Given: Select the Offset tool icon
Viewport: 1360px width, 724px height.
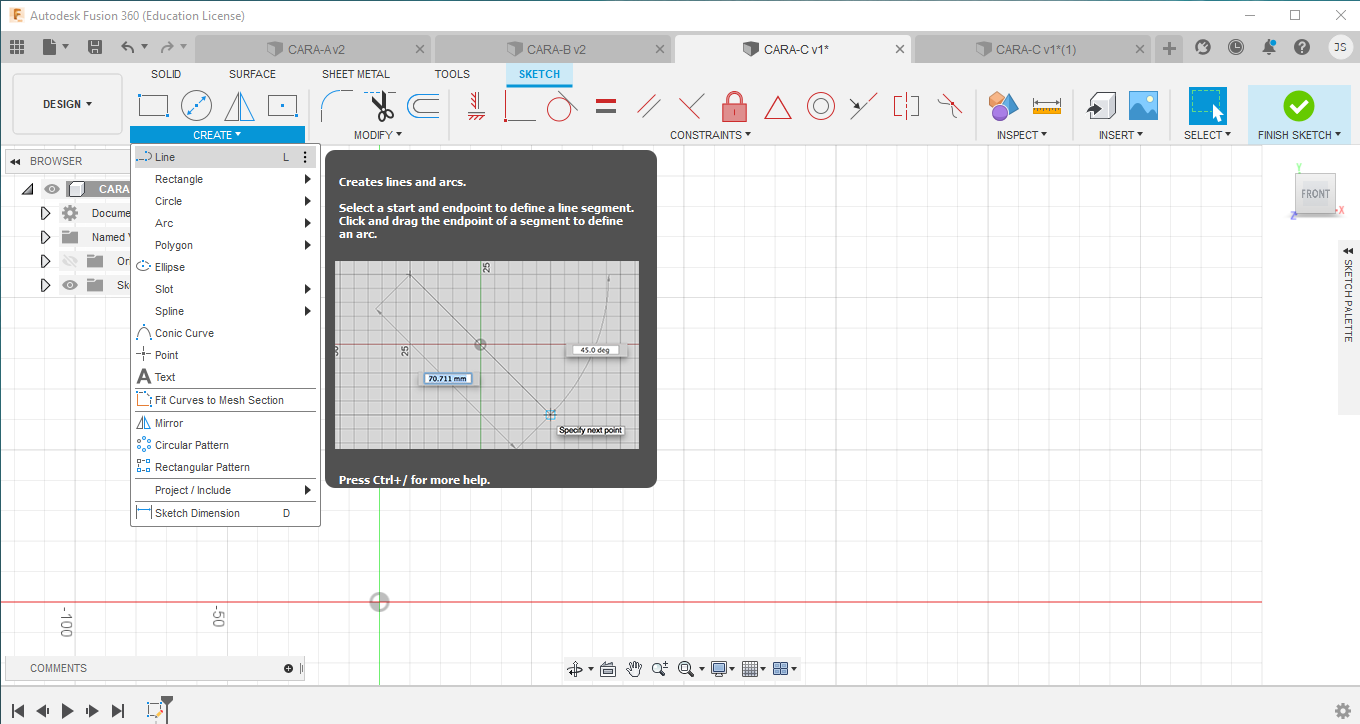Looking at the screenshot, I should tap(423, 105).
